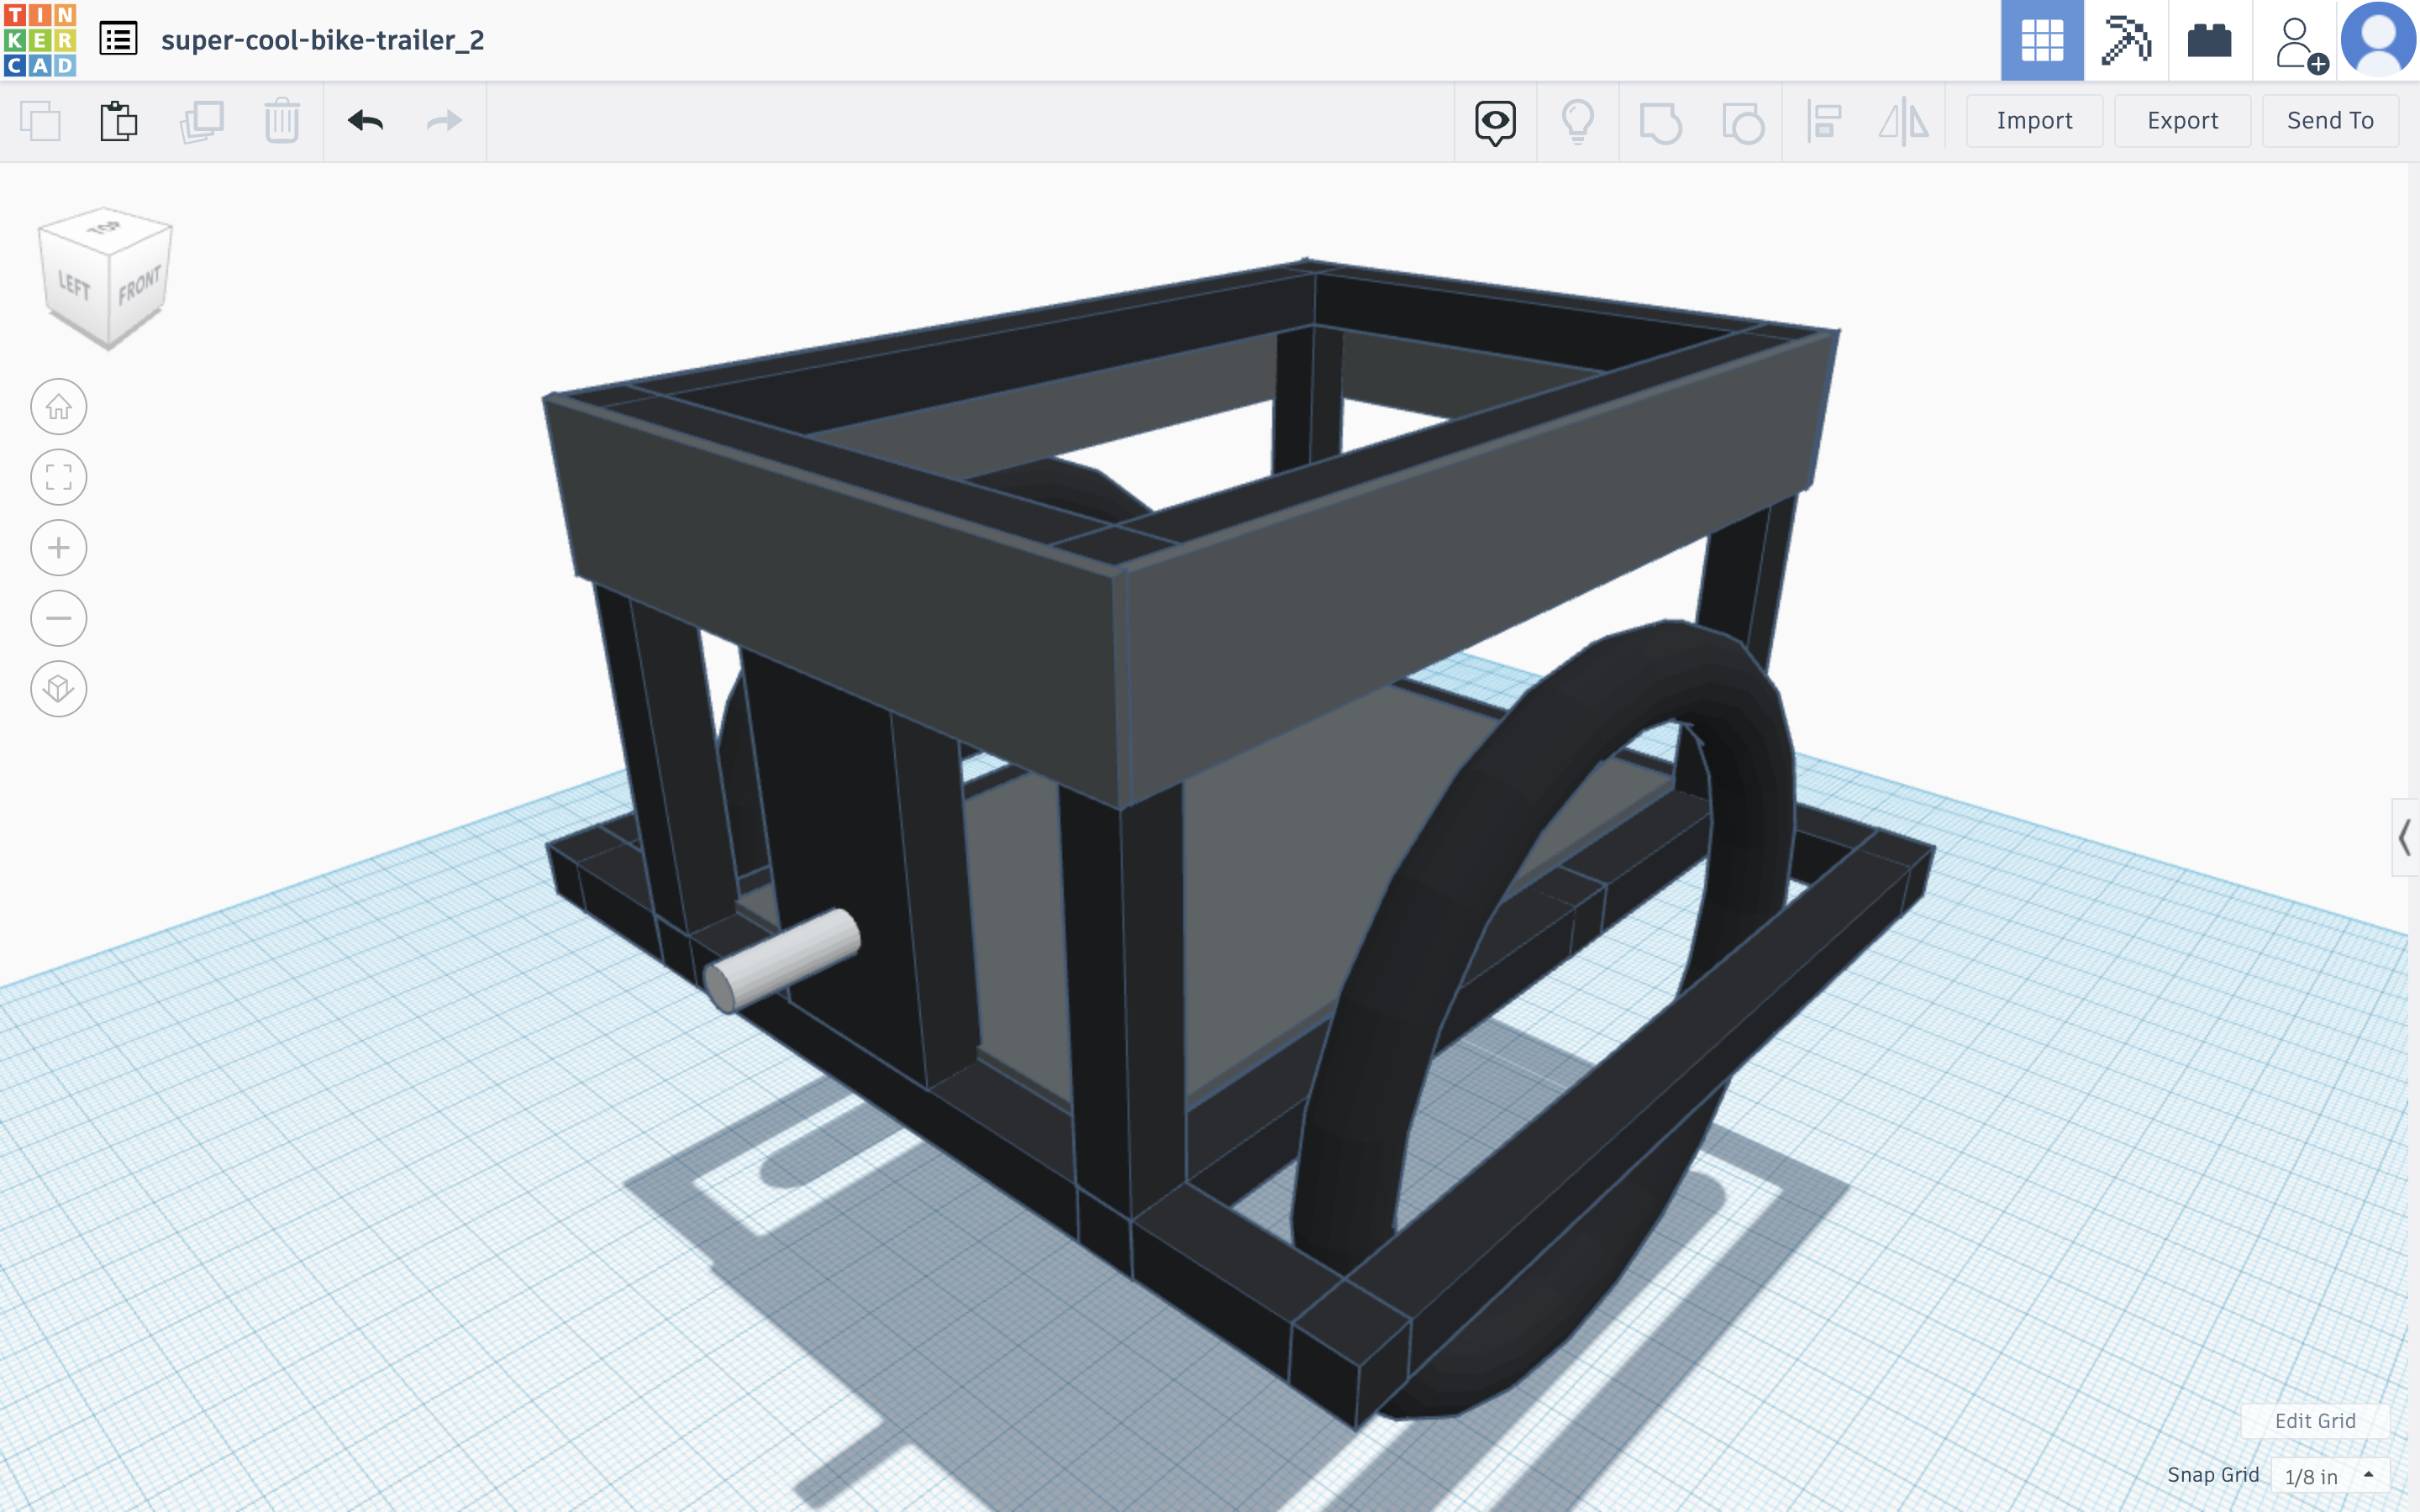This screenshot has width=2420, height=1512.
Task: Open the designs list icon
Action: [118, 40]
